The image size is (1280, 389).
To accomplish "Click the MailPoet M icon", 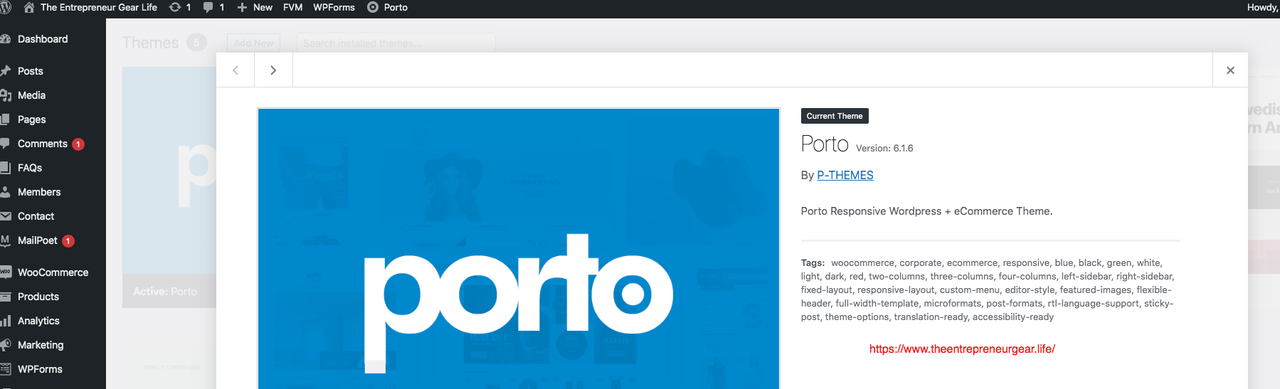I will coord(6,241).
